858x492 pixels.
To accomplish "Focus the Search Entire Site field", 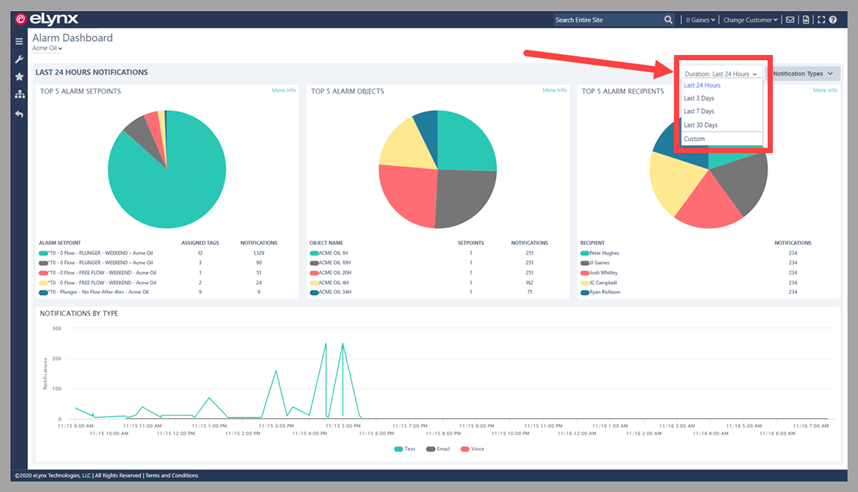I will tap(607, 20).
